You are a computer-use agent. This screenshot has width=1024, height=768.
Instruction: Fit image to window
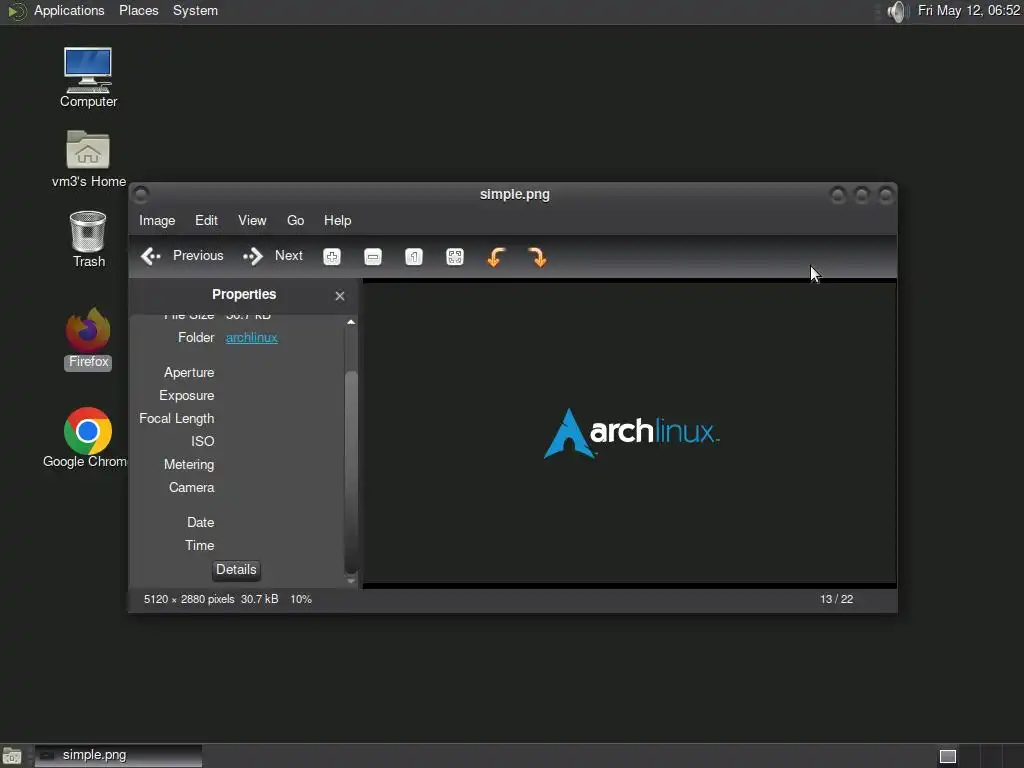pos(455,257)
